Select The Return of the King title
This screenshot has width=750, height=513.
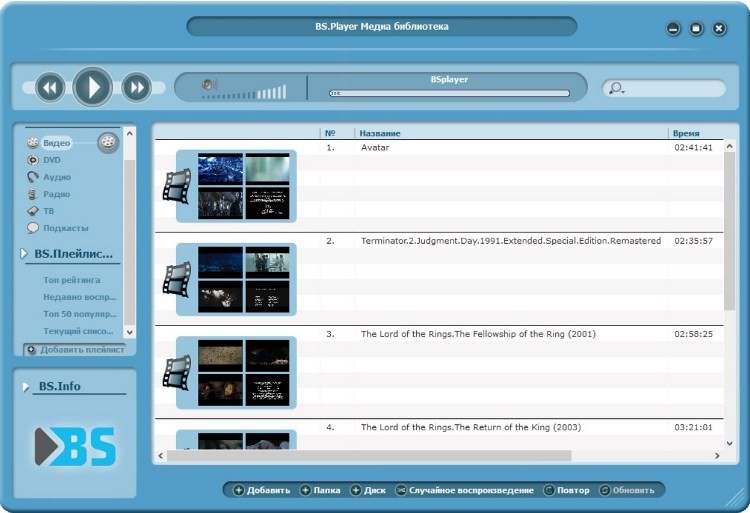[471, 427]
